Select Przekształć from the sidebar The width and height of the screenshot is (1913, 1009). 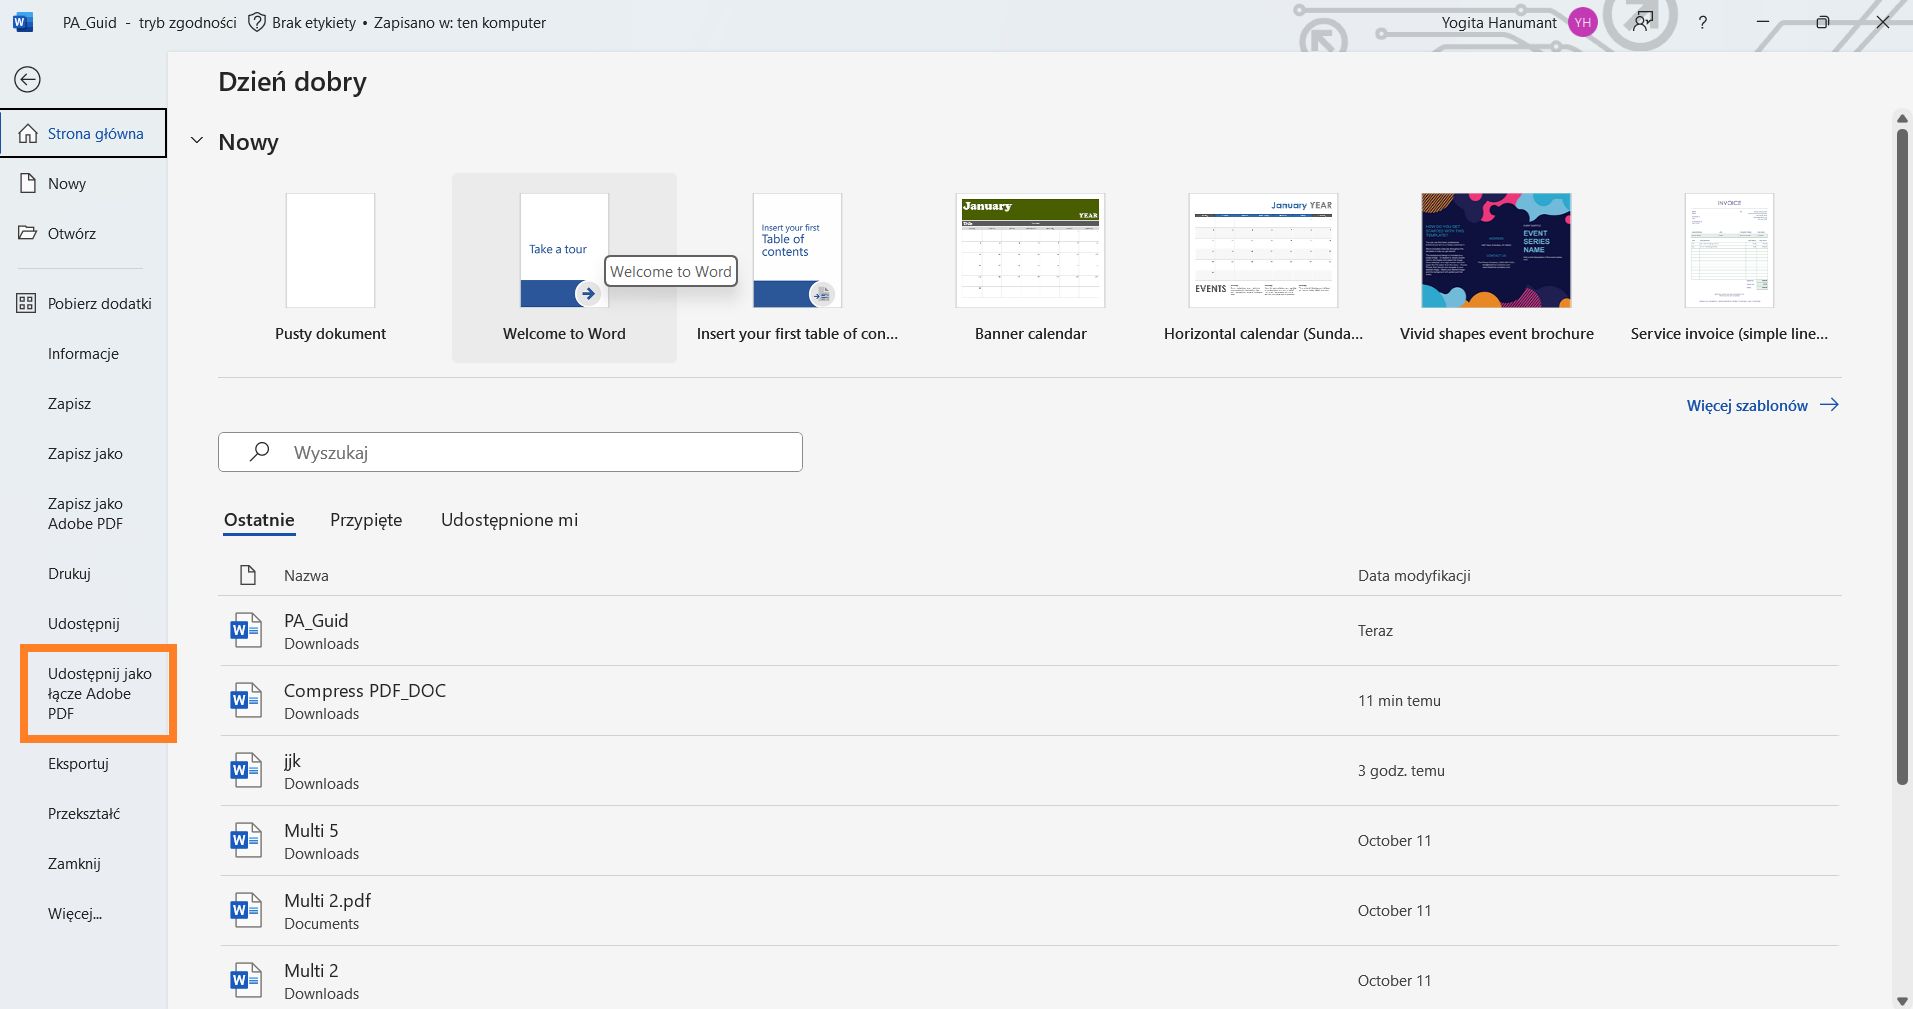click(x=83, y=813)
